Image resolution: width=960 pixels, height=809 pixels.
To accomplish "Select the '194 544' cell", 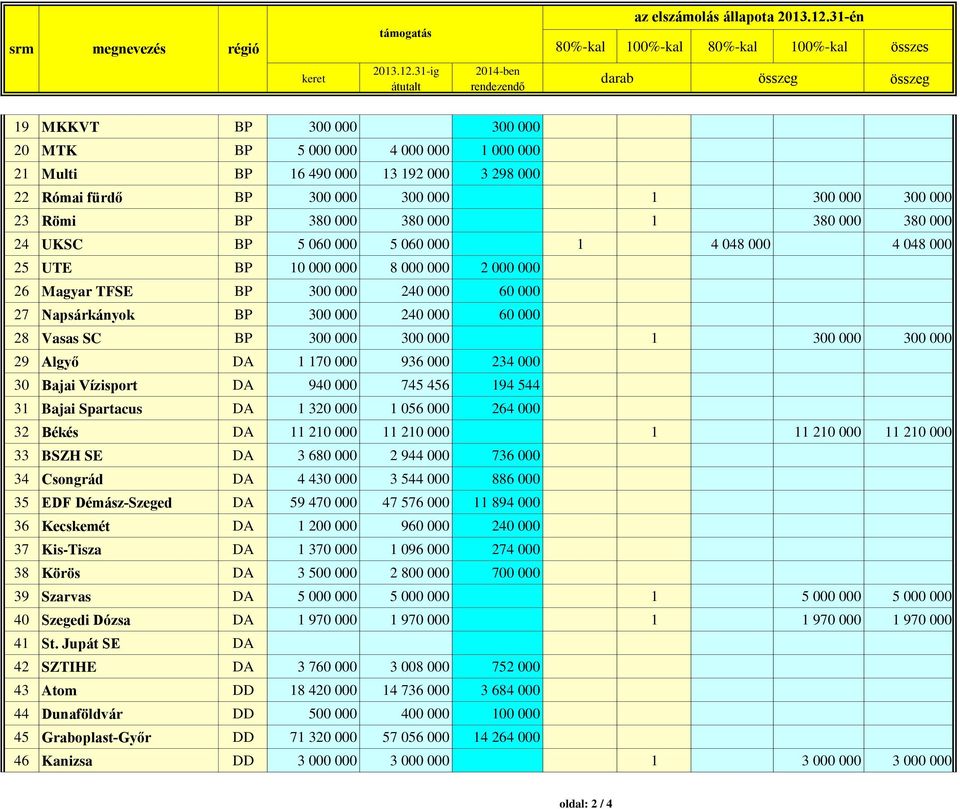I will click(497, 385).
